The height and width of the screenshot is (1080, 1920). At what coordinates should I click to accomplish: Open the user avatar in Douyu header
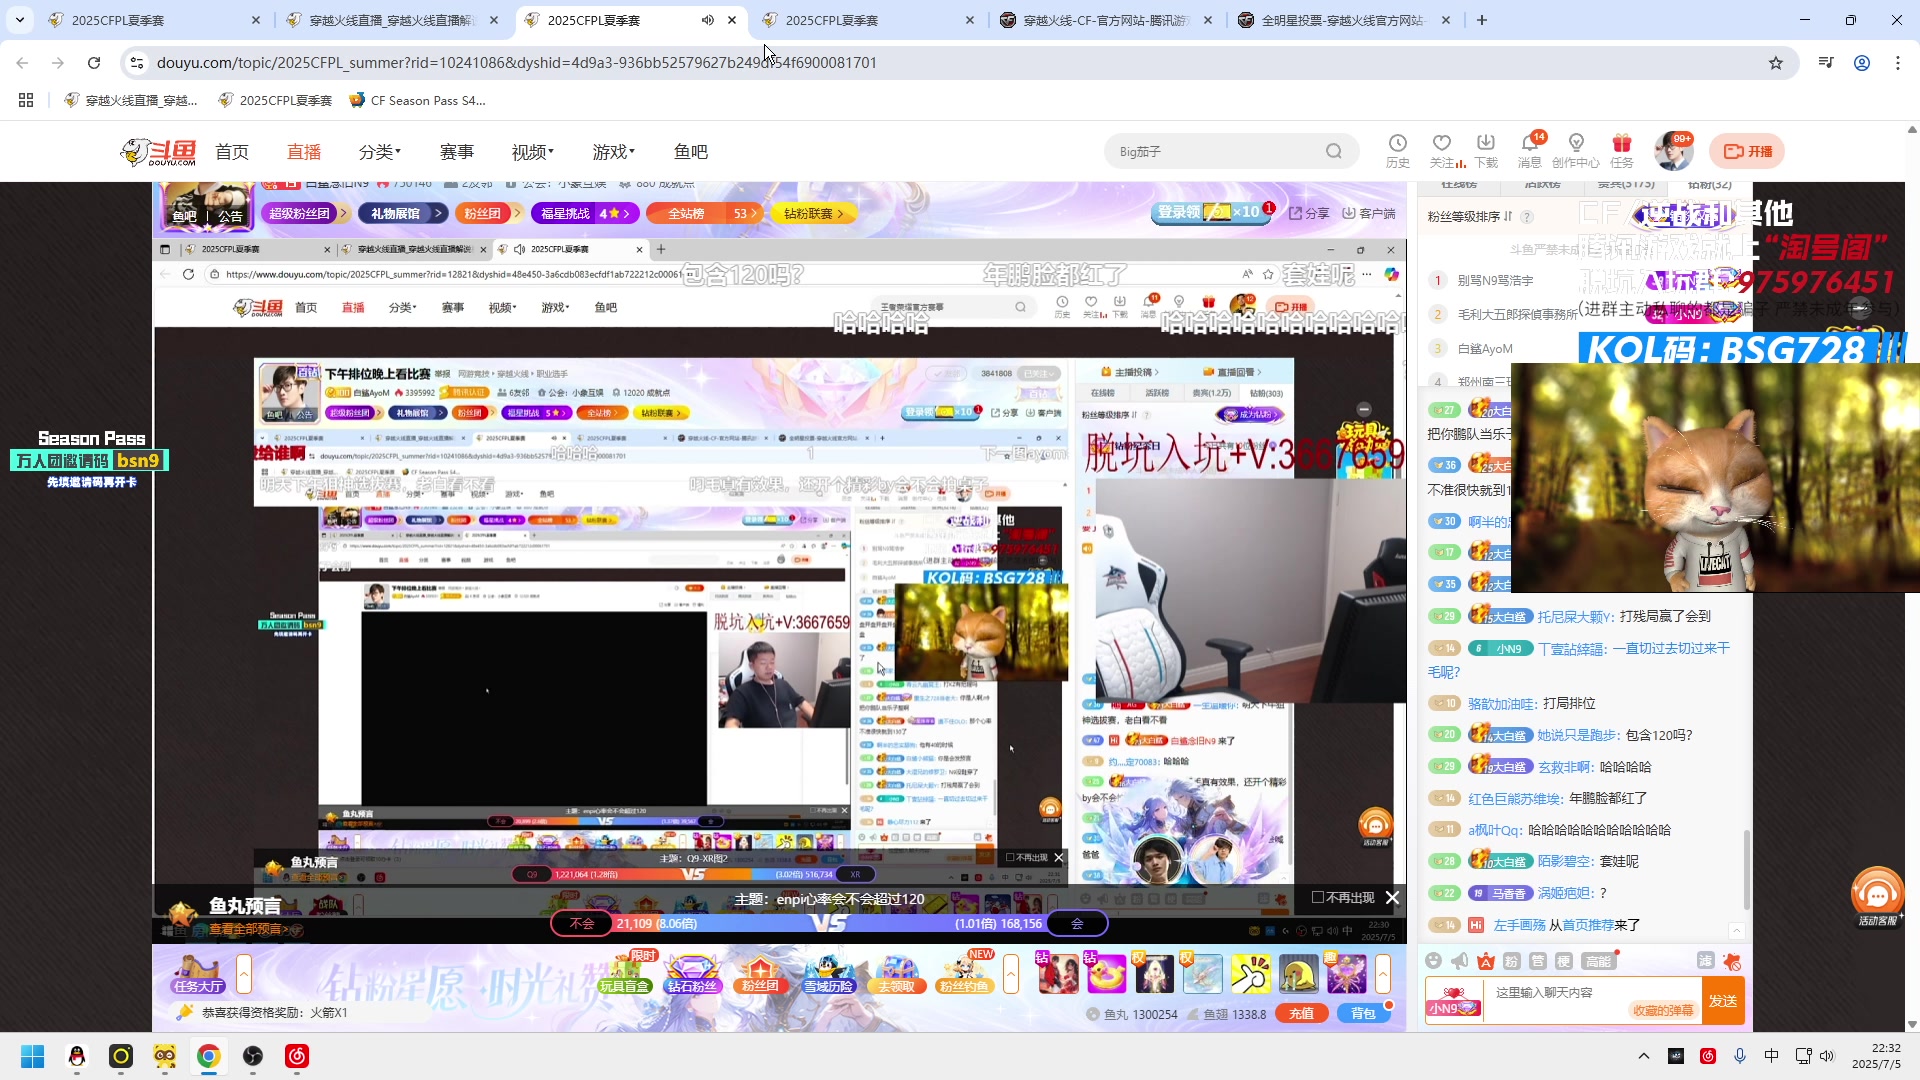(x=1673, y=151)
